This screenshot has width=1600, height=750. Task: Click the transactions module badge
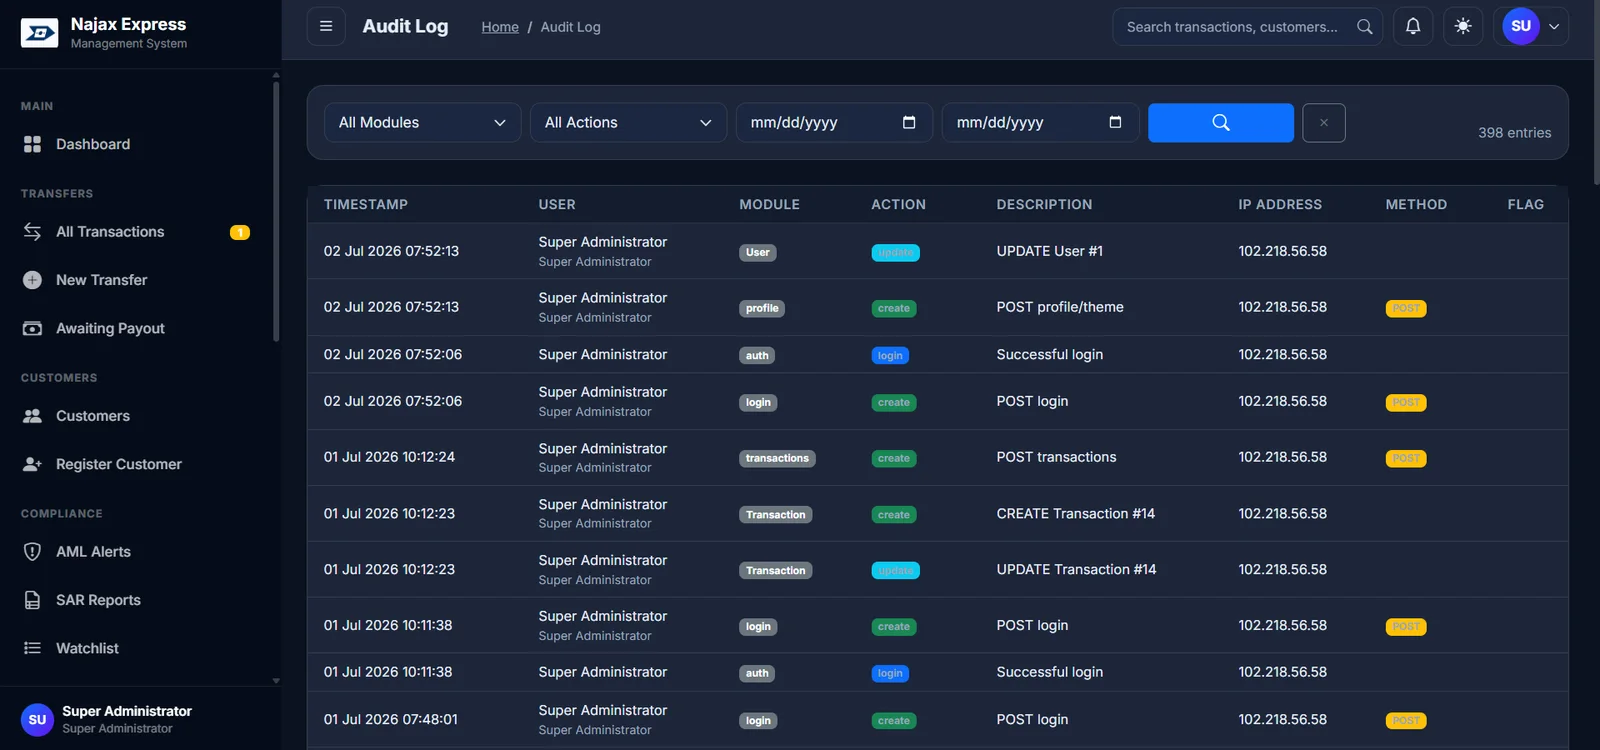pyautogui.click(x=777, y=459)
